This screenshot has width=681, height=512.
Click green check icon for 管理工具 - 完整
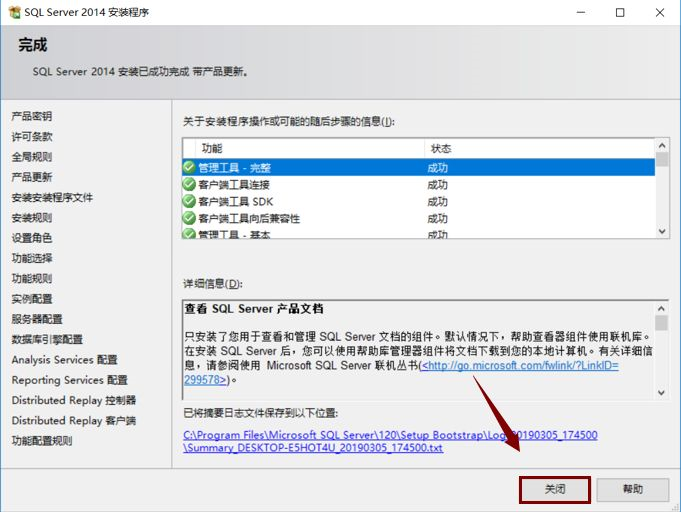(x=189, y=167)
